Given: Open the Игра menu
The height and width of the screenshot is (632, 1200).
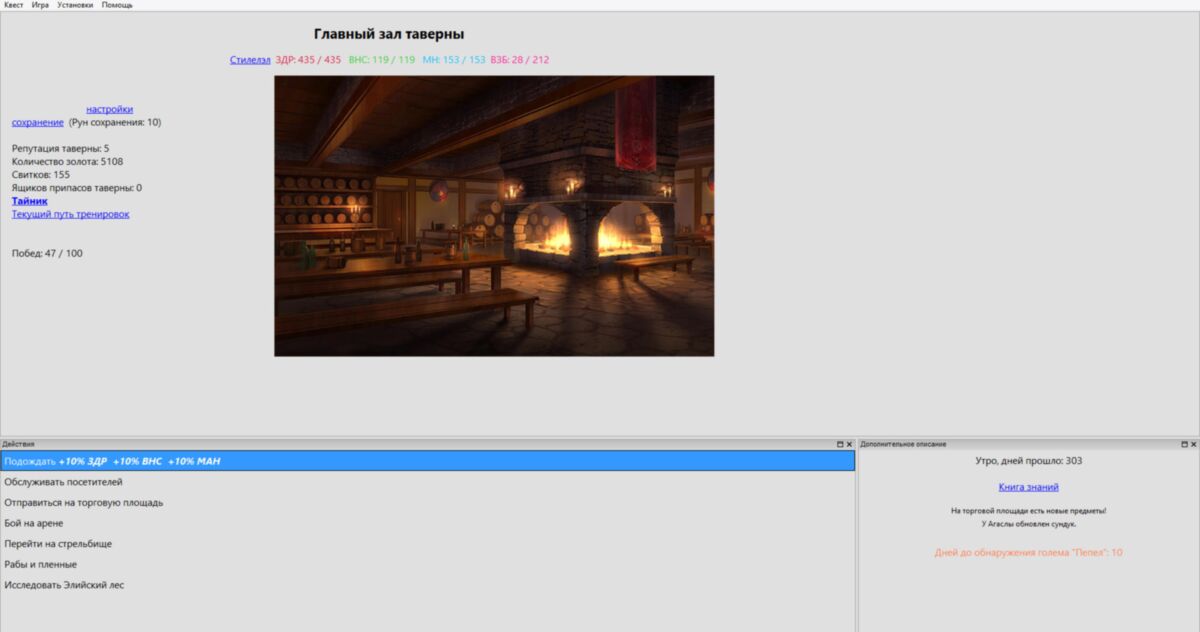Looking at the screenshot, I should pyautogui.click(x=40, y=5).
